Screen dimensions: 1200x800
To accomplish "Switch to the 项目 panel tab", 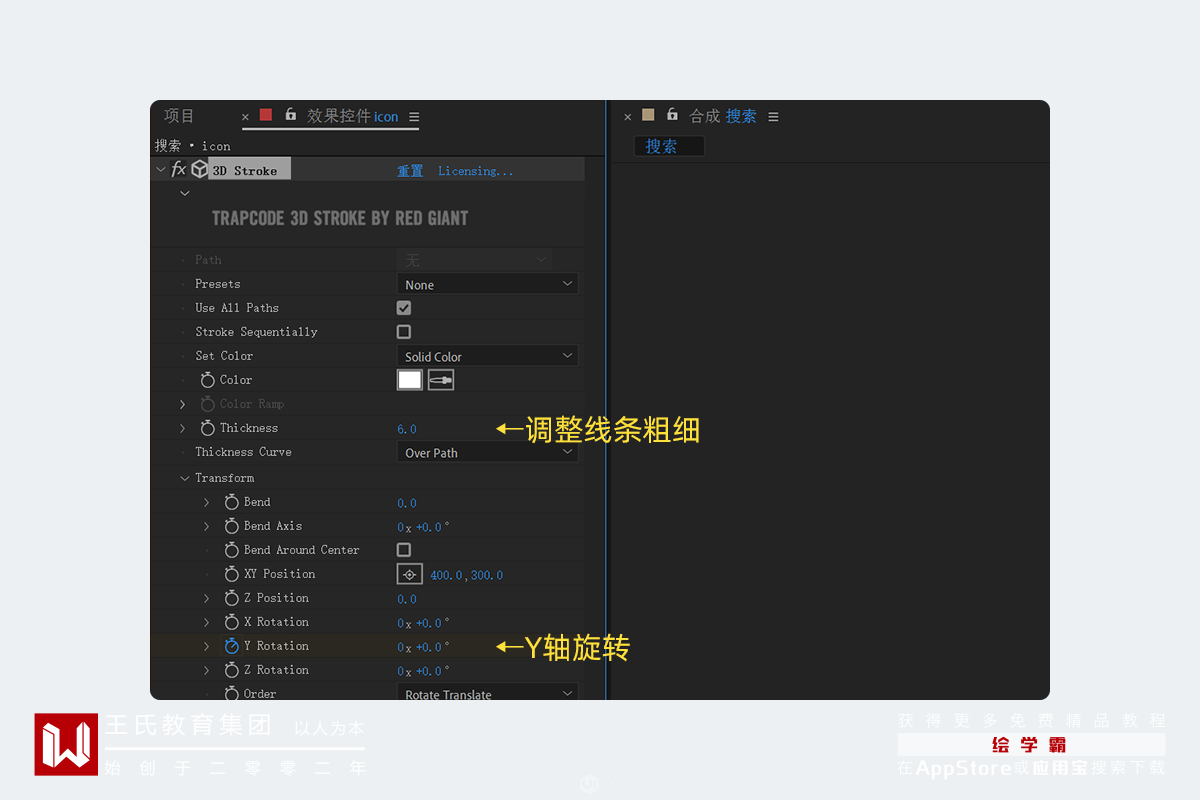I will coord(180,116).
